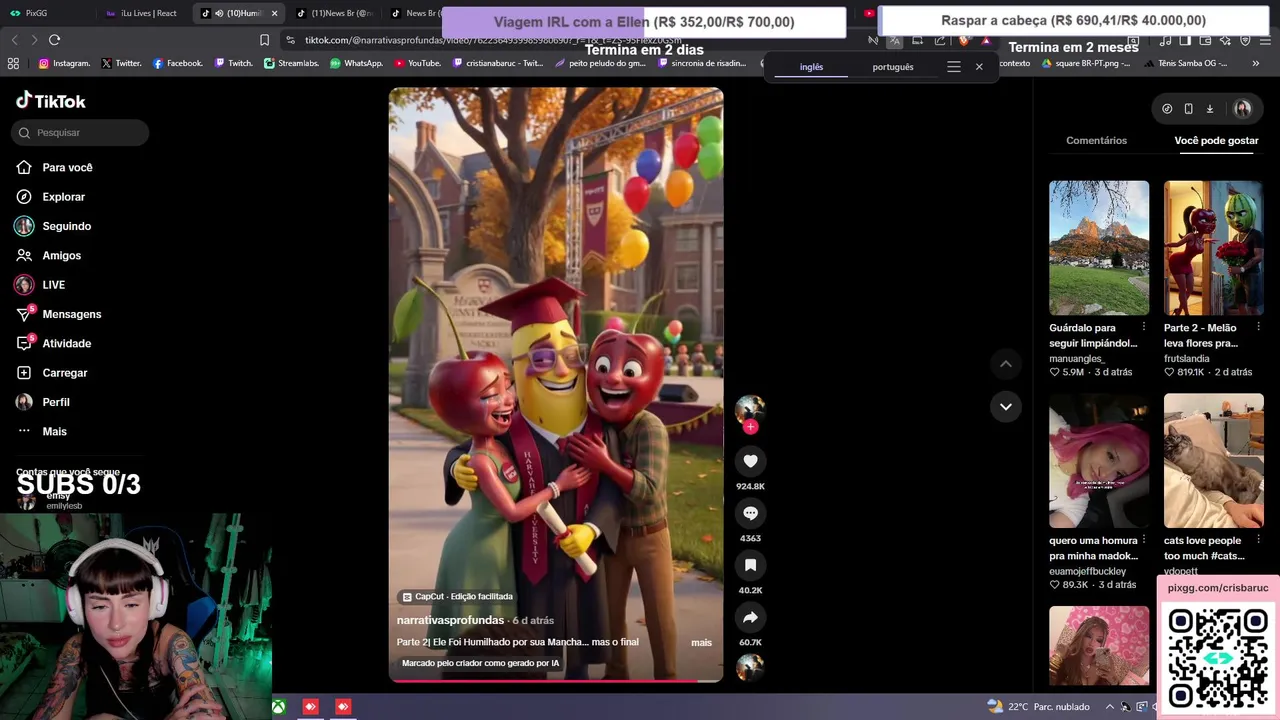1280x720 pixels.
Task: Select inglês in translate popup
Action: tap(811, 67)
